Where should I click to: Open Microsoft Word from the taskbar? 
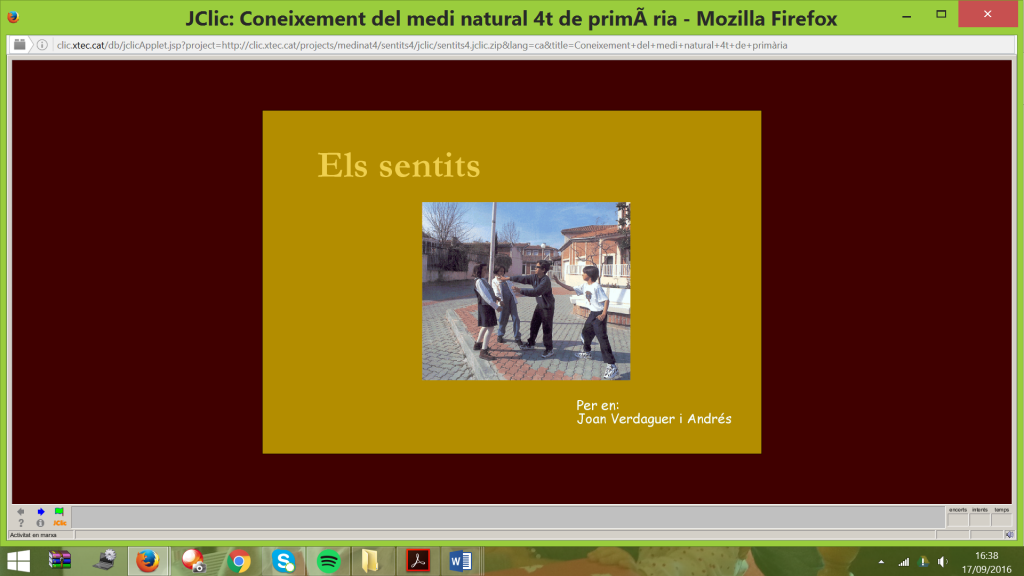[x=461, y=561]
